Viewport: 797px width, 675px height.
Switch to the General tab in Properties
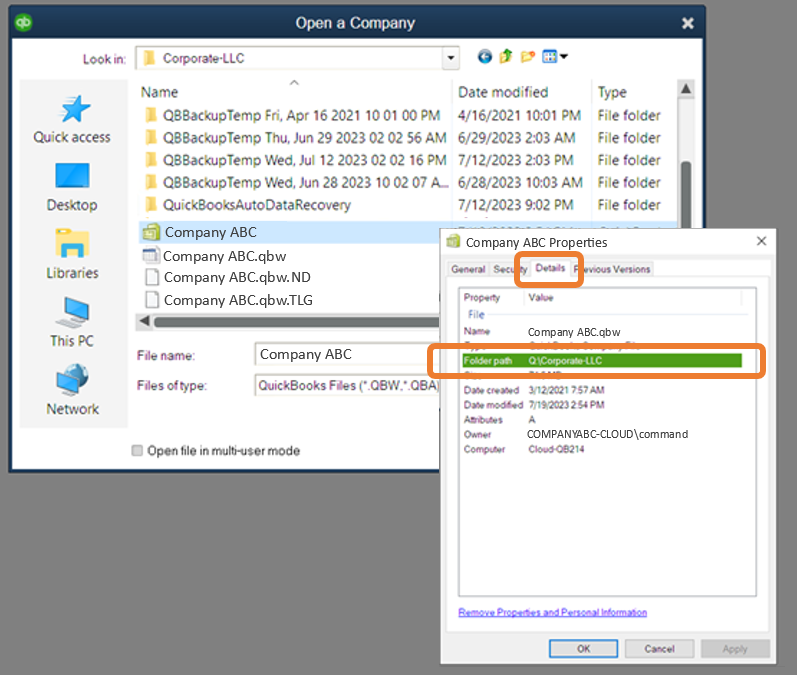(x=468, y=269)
